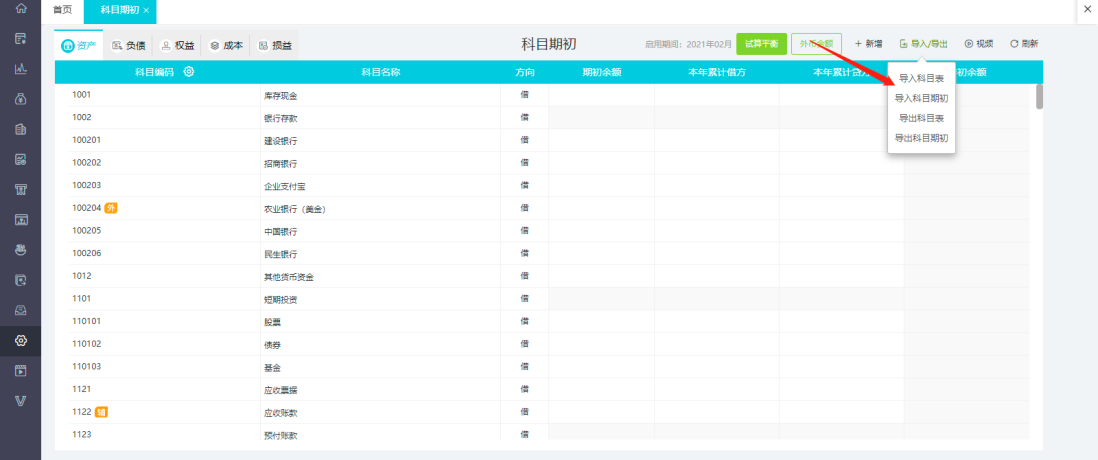Click 期初余额 cell for 库存现金
This screenshot has height=460, width=1098.
(x=601, y=95)
